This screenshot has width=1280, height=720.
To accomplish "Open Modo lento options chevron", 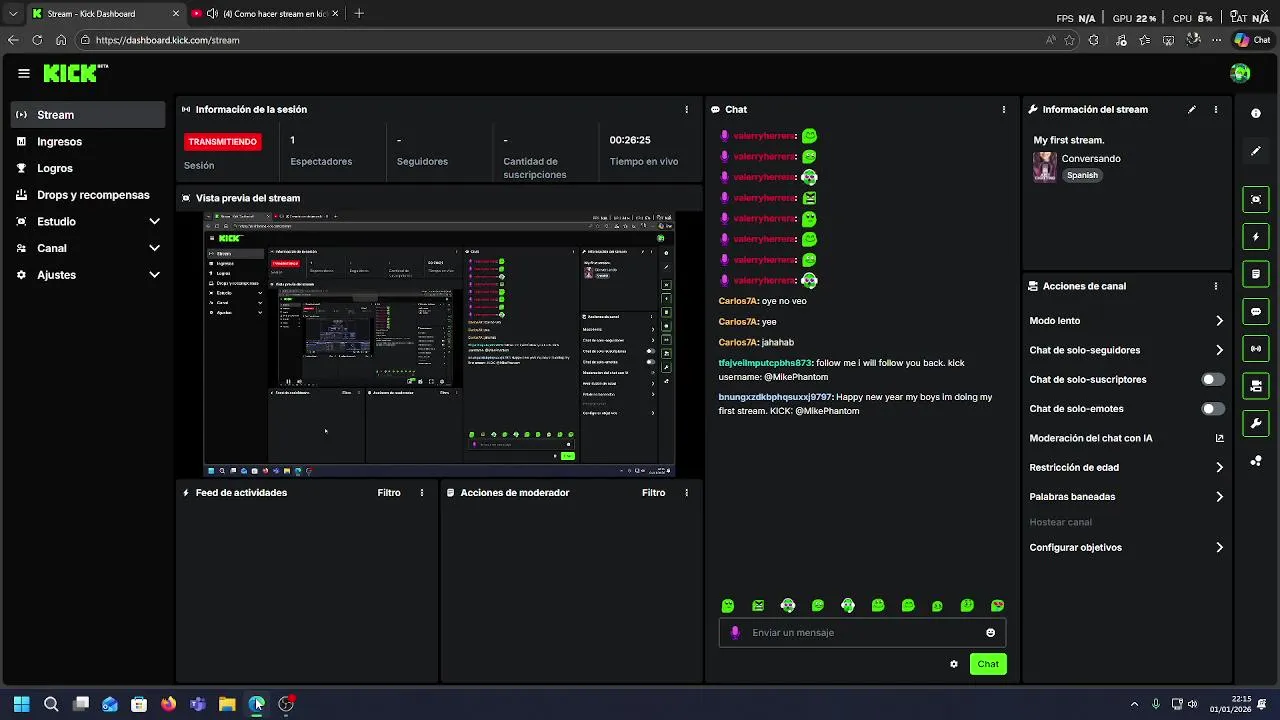I will coord(1219,321).
